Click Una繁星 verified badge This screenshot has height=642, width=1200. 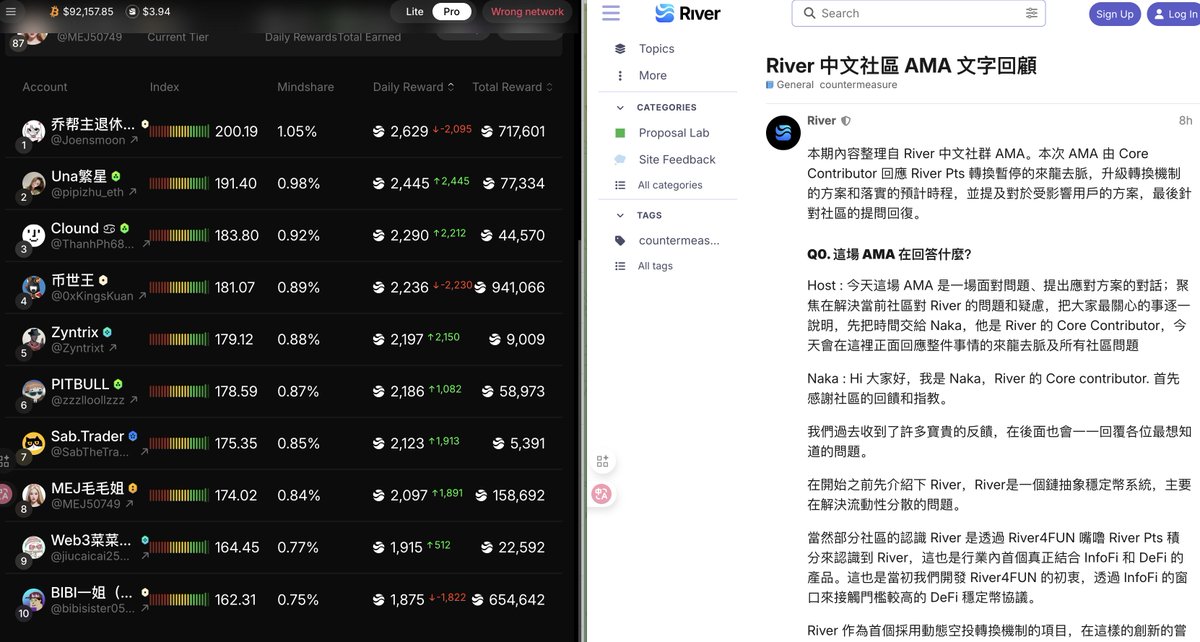point(116,176)
